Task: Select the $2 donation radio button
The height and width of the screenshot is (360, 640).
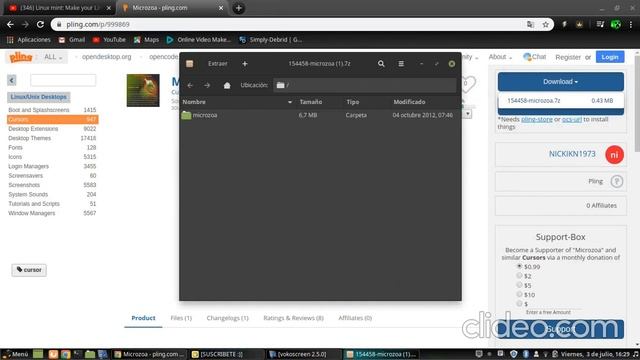Action: (x=519, y=276)
